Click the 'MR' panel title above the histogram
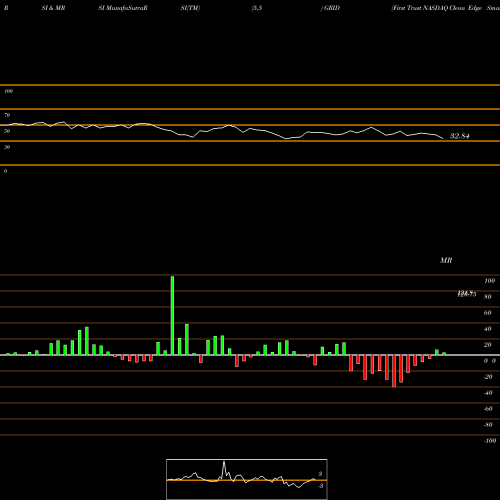This screenshot has width=500, height=500. tap(446, 260)
